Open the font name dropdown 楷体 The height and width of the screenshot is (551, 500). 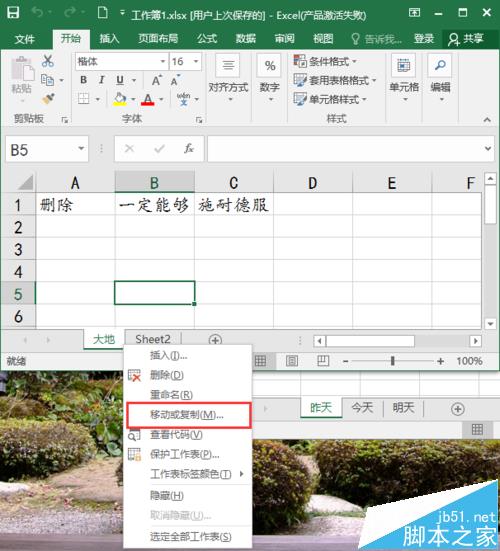coord(163,61)
